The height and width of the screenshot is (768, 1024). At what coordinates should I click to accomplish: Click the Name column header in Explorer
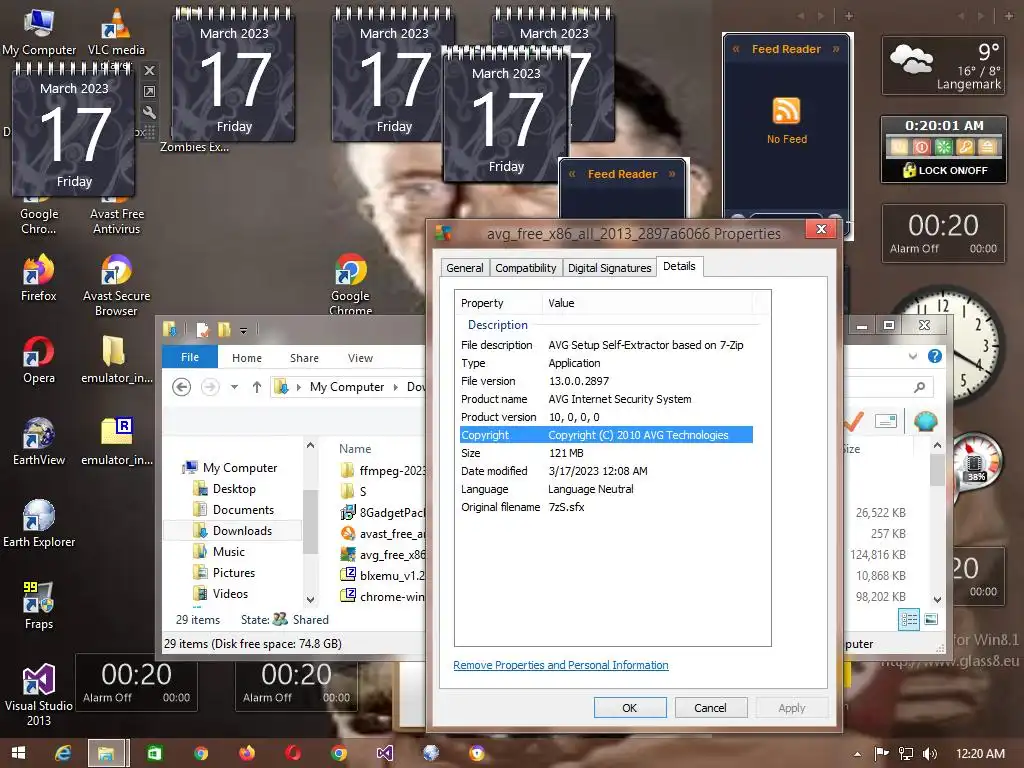tap(355, 449)
